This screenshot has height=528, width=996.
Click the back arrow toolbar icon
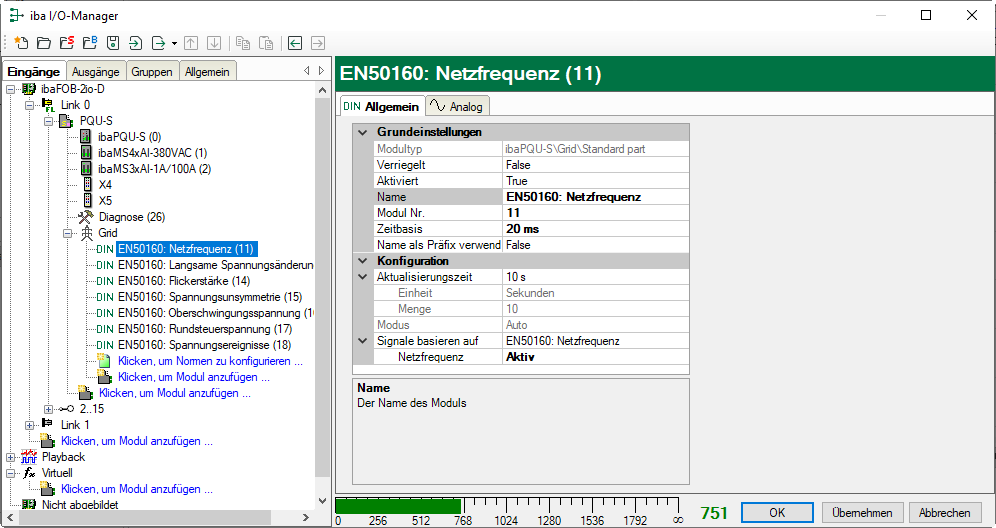coord(294,43)
